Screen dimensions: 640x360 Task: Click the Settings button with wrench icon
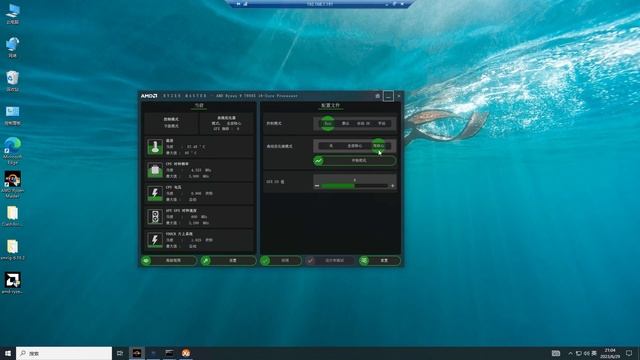tap(229, 260)
